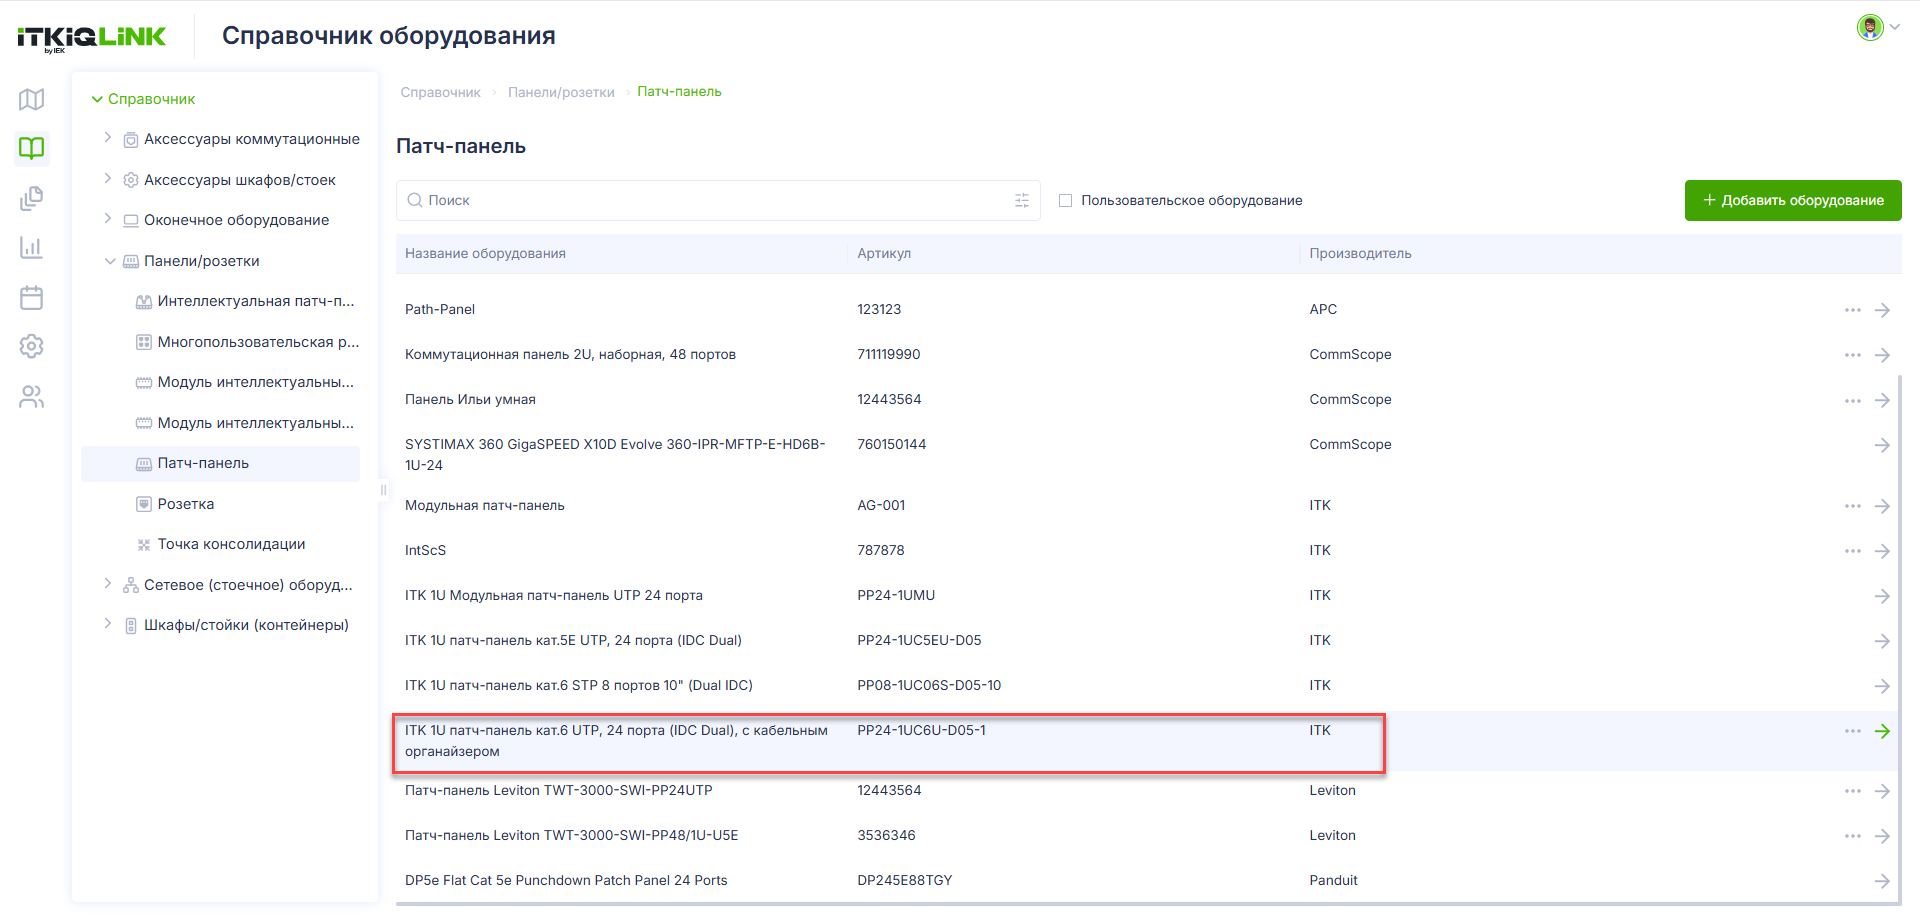Viewport: 1920px width, 920px height.
Task: Open arrow for Leviton TWT-3000-SWI-PP48/1U-U5E row
Action: [x=1882, y=836]
